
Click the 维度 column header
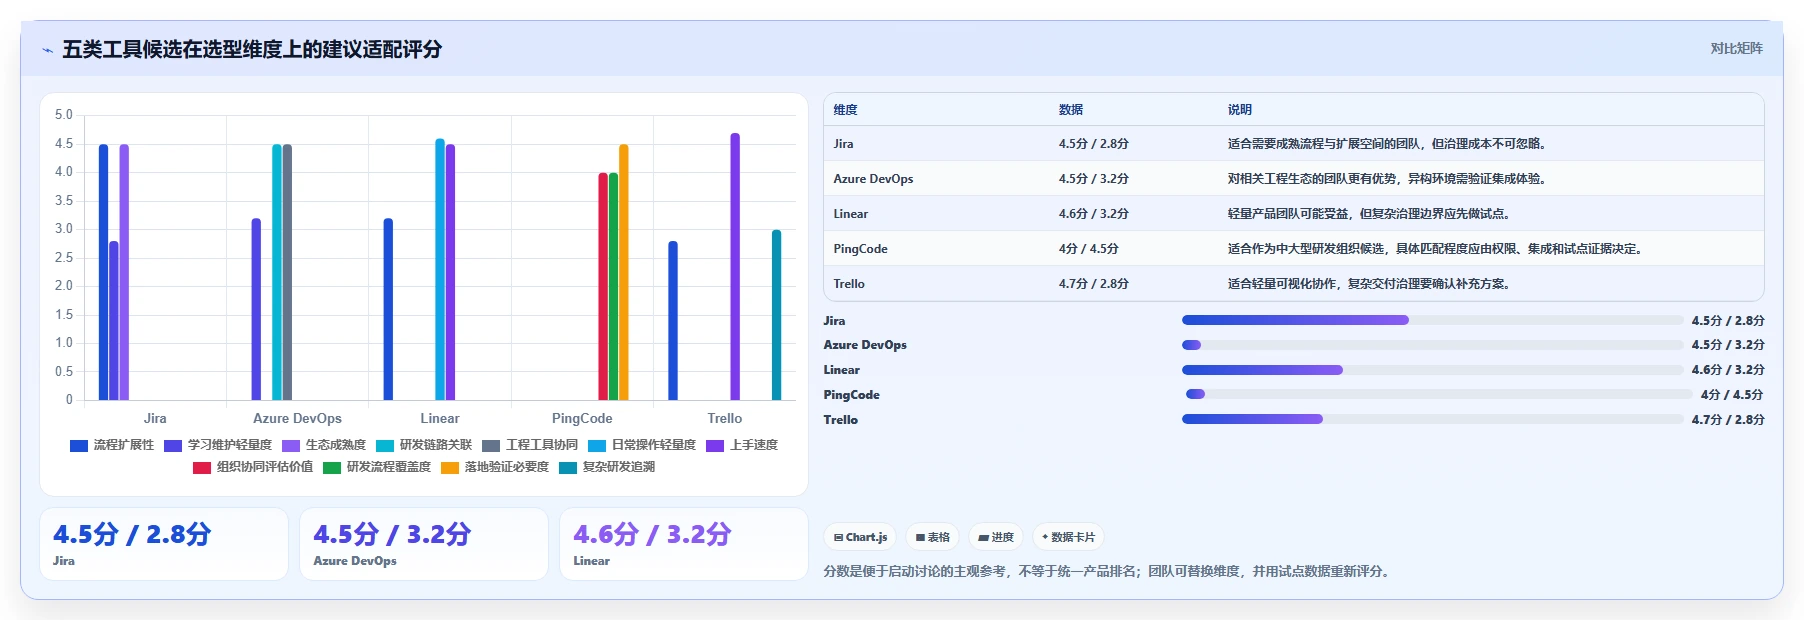(845, 110)
